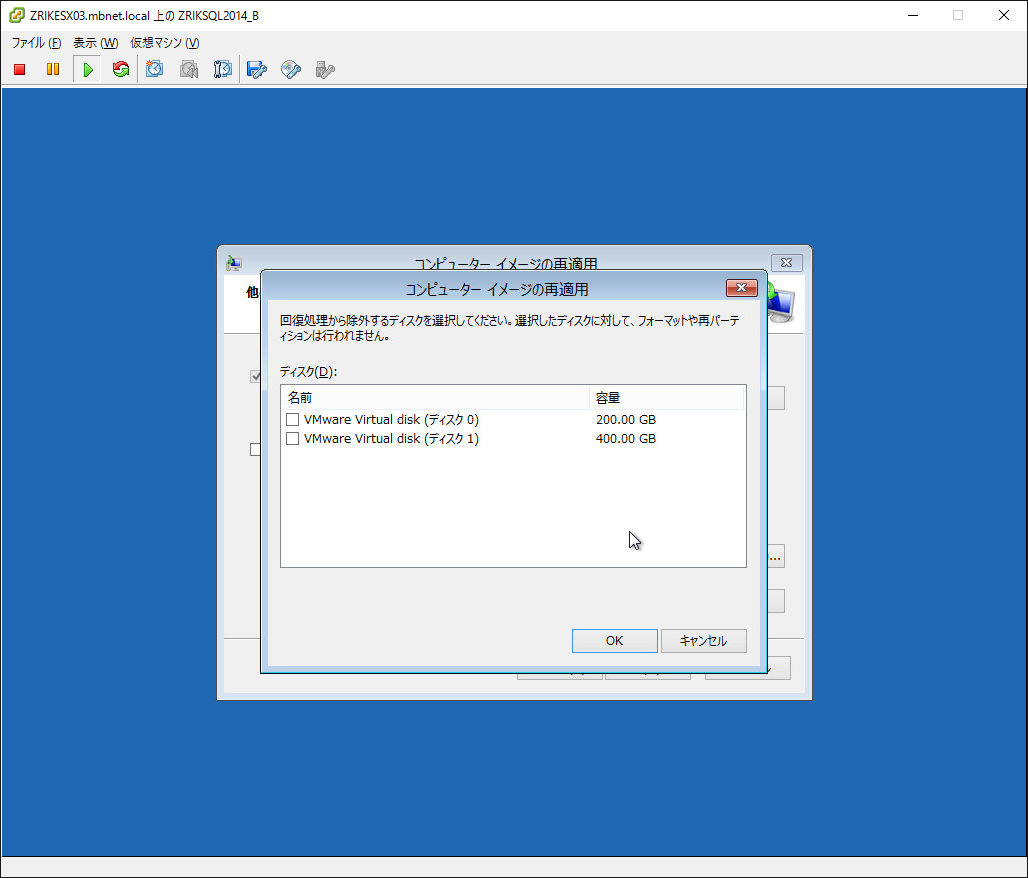Check the box for VMware Virtual disk ディスク 1
The height and width of the screenshot is (878, 1028).
pos(293,439)
